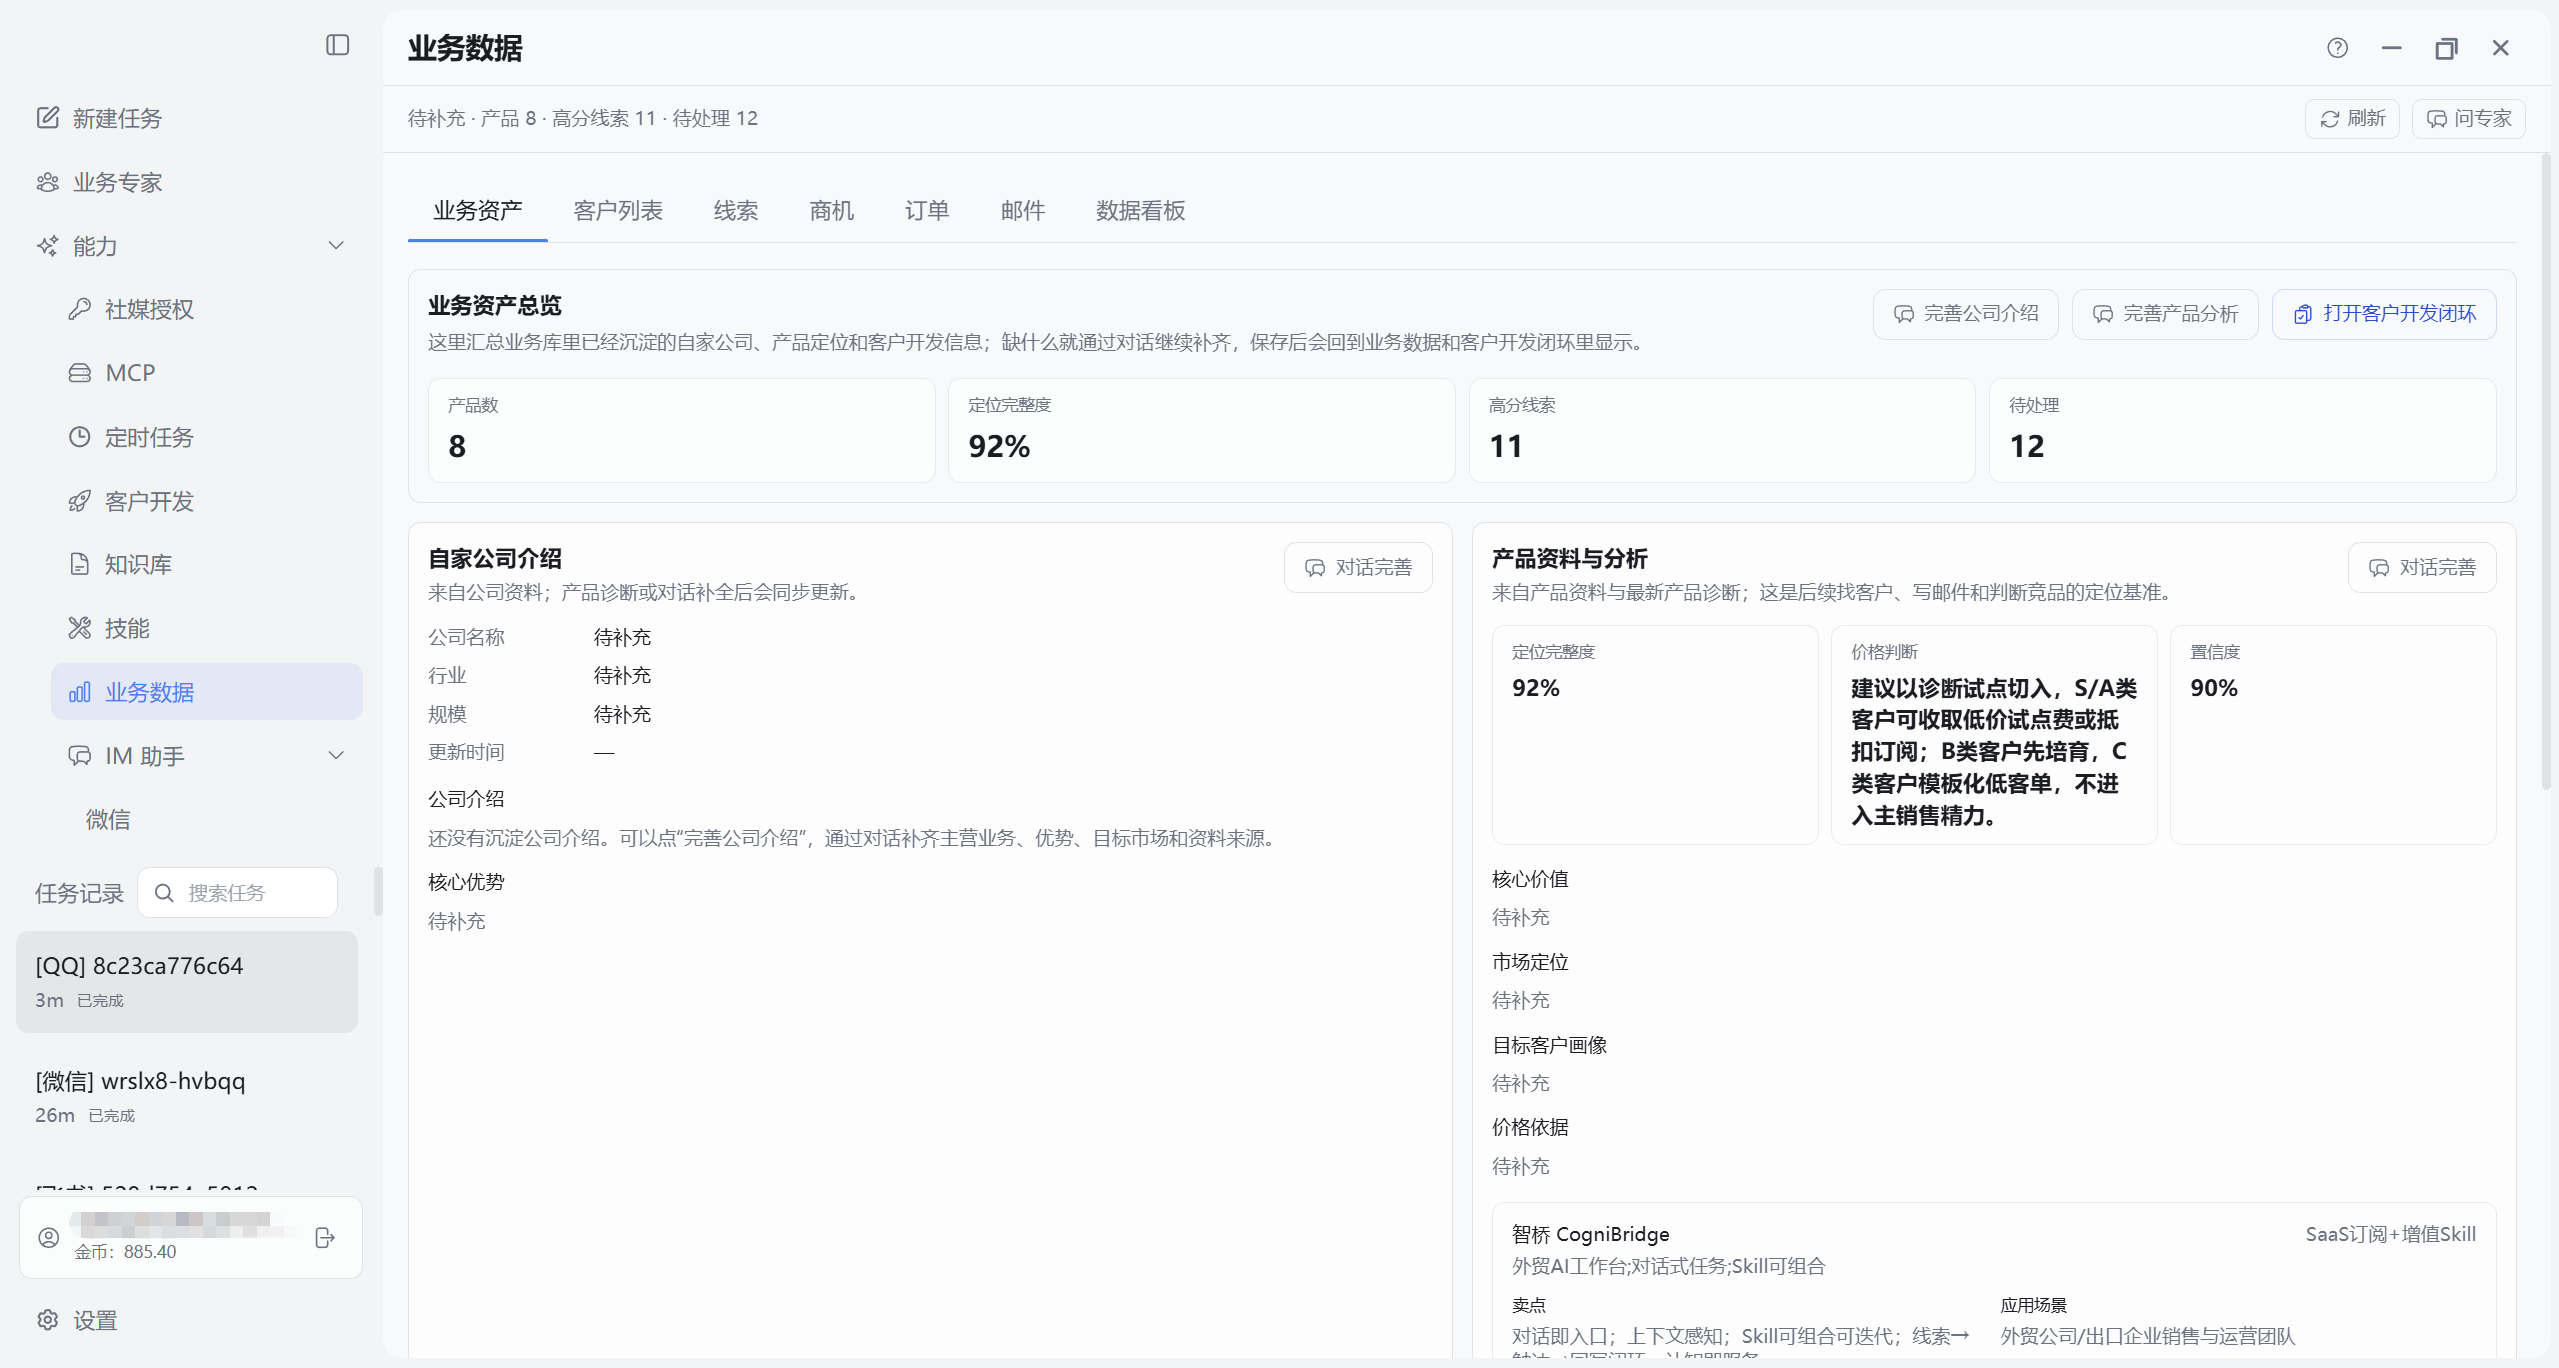
Task: Focus the 搜索任务 input field
Action: 238,893
